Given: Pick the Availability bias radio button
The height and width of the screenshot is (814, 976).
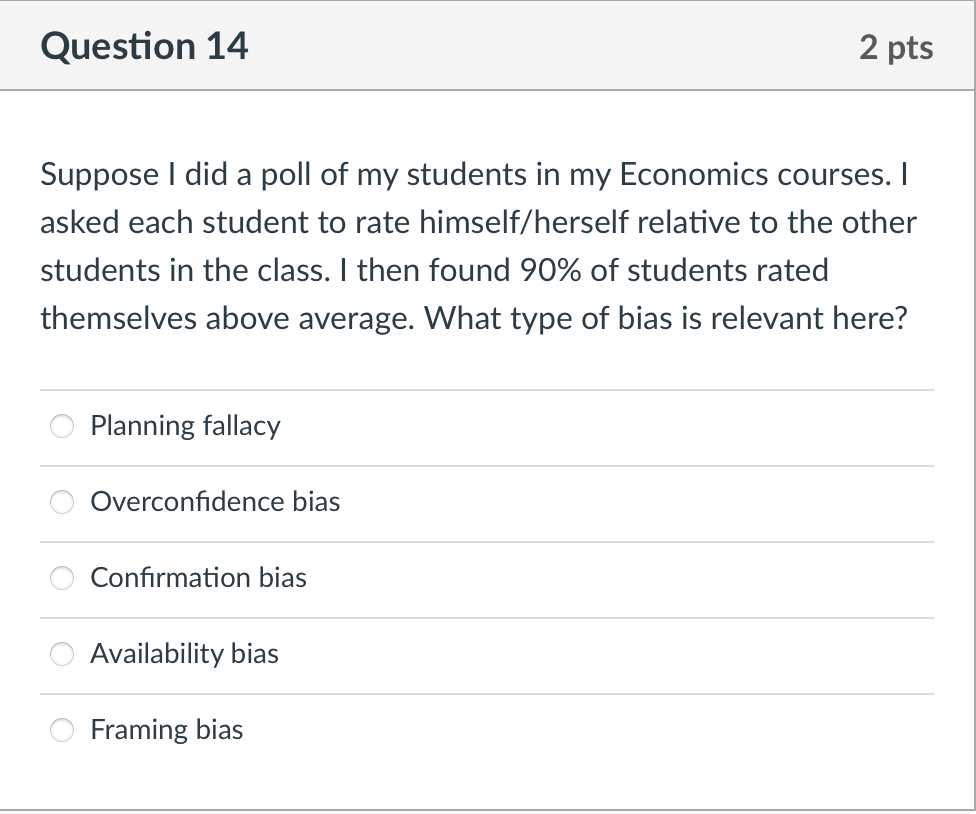Looking at the screenshot, I should 63,655.
